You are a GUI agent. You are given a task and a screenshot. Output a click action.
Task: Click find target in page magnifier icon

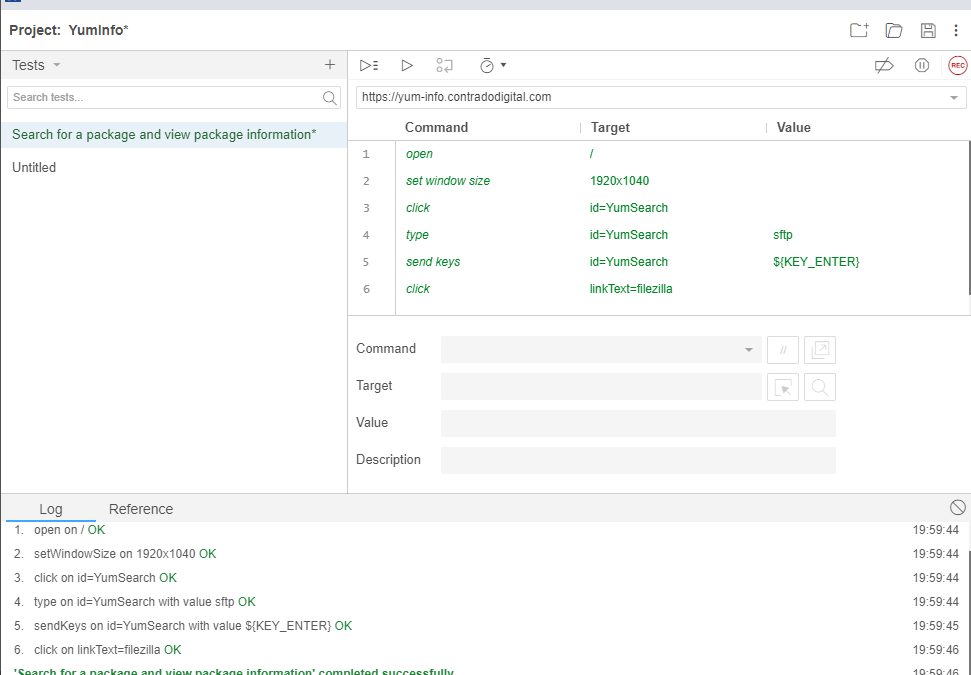pos(820,387)
